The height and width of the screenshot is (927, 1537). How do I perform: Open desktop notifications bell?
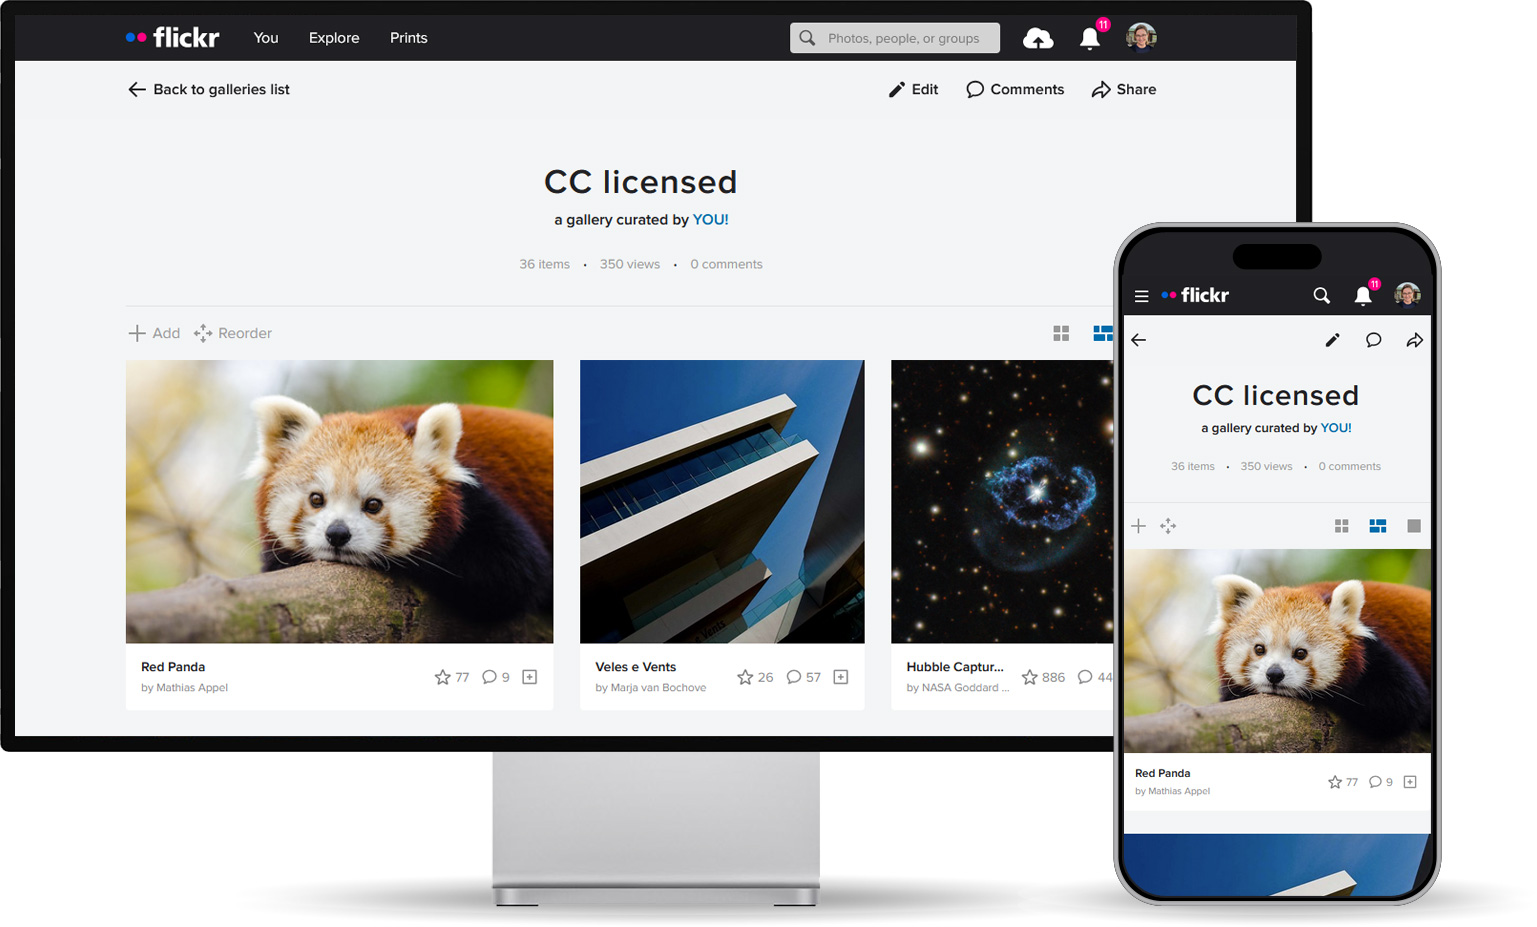tap(1089, 38)
